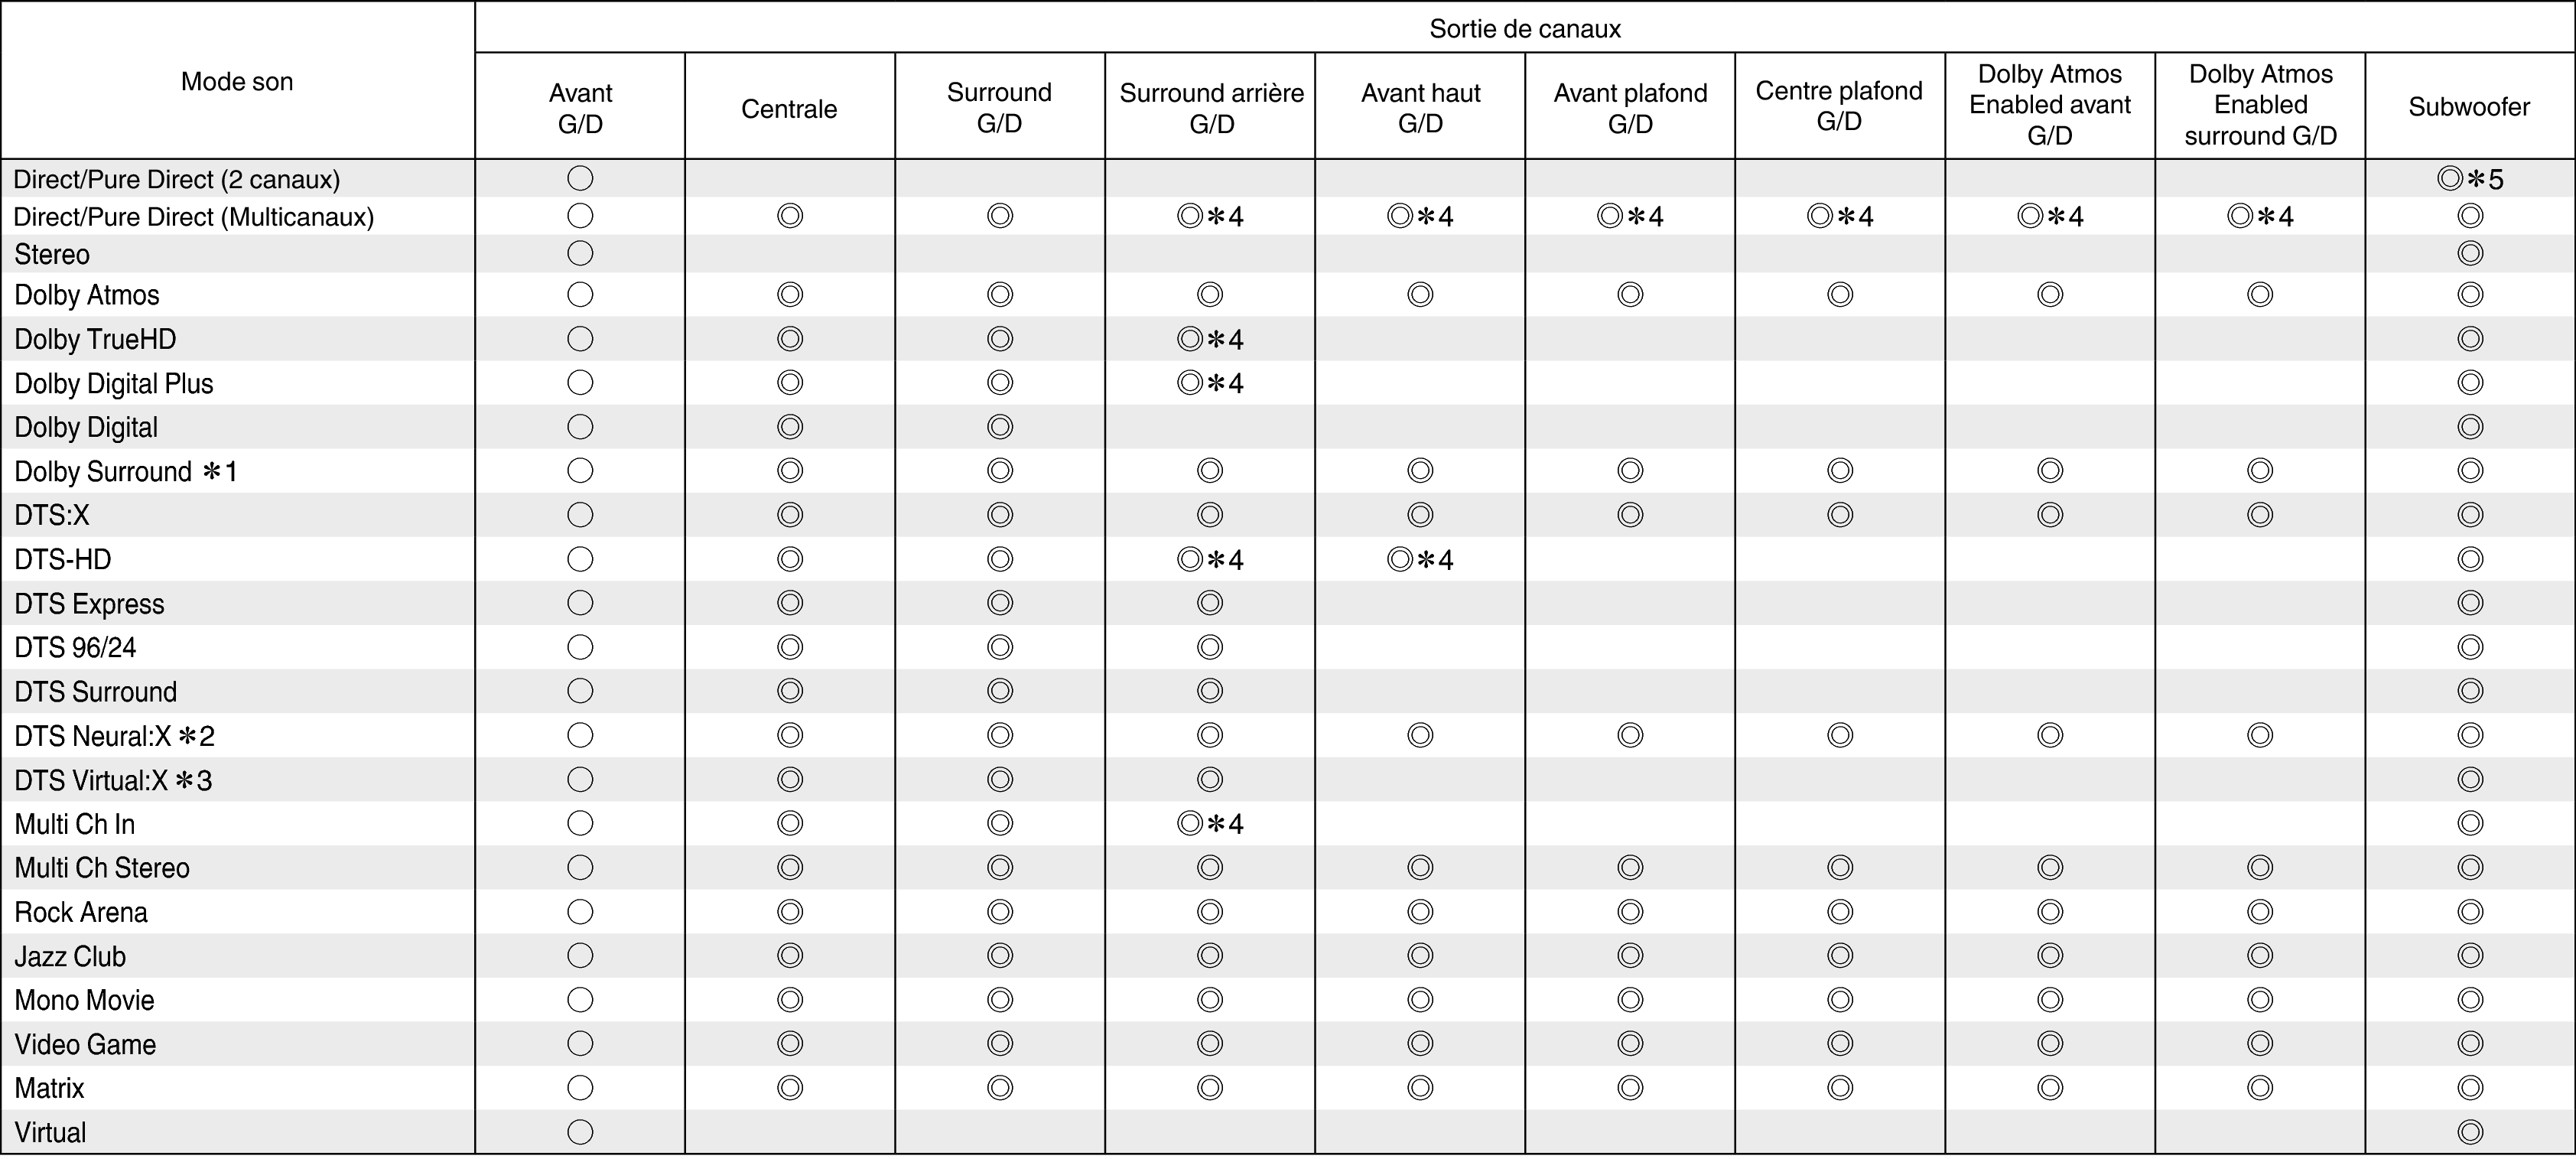Click the Surround G/D double-circle for Multi Ch In
Screen dimensions: 2576x1159
pos(1000,824)
